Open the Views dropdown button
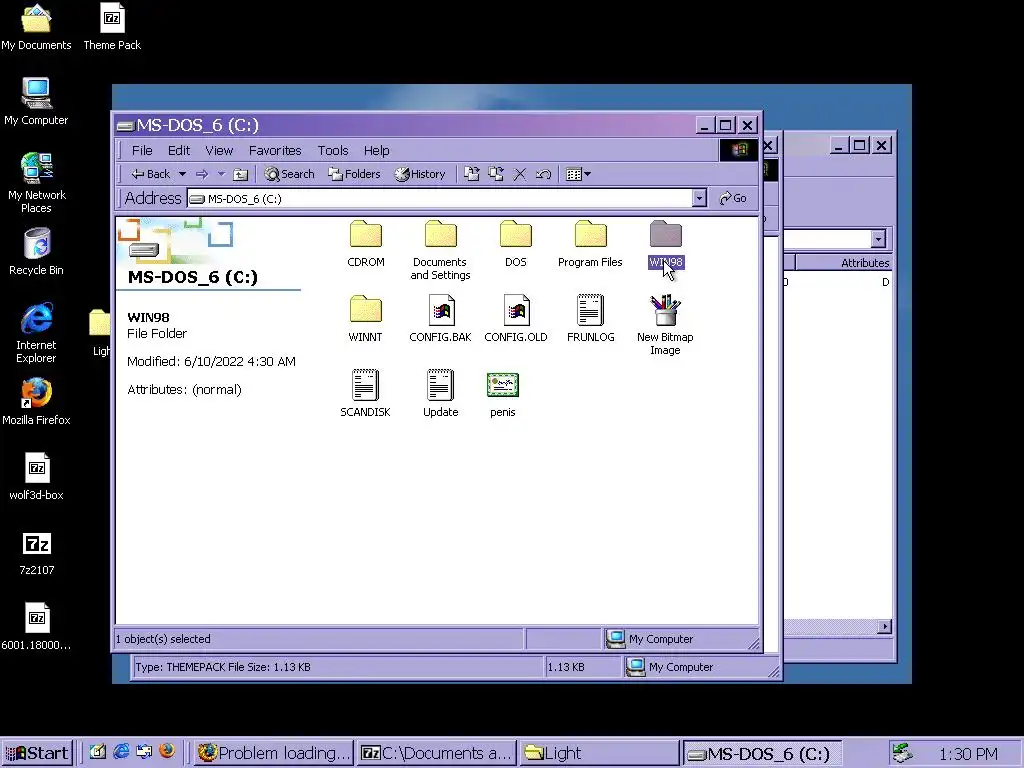This screenshot has width=1024, height=768. (x=579, y=174)
